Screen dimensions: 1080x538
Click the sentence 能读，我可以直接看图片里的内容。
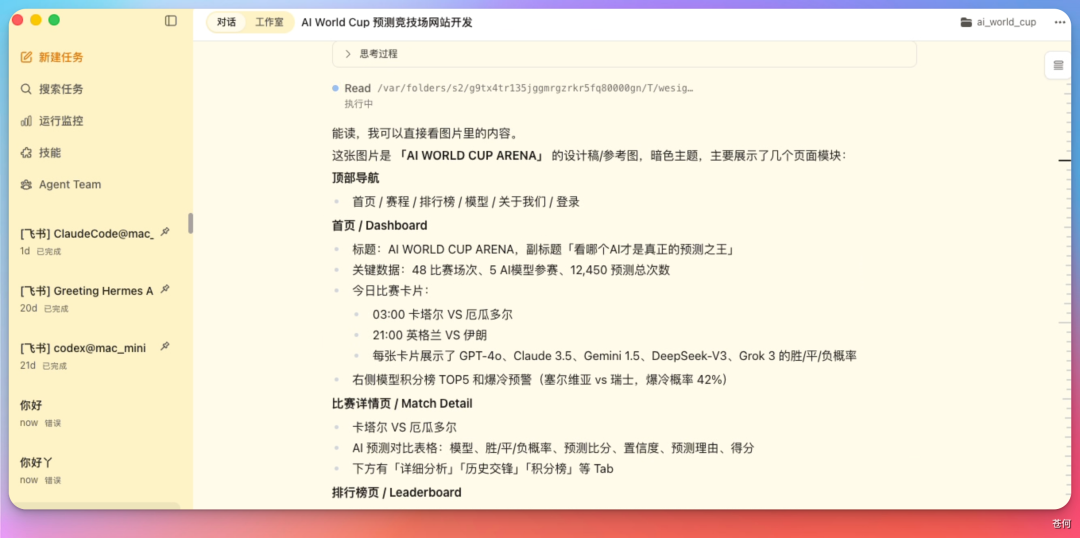click(x=424, y=133)
